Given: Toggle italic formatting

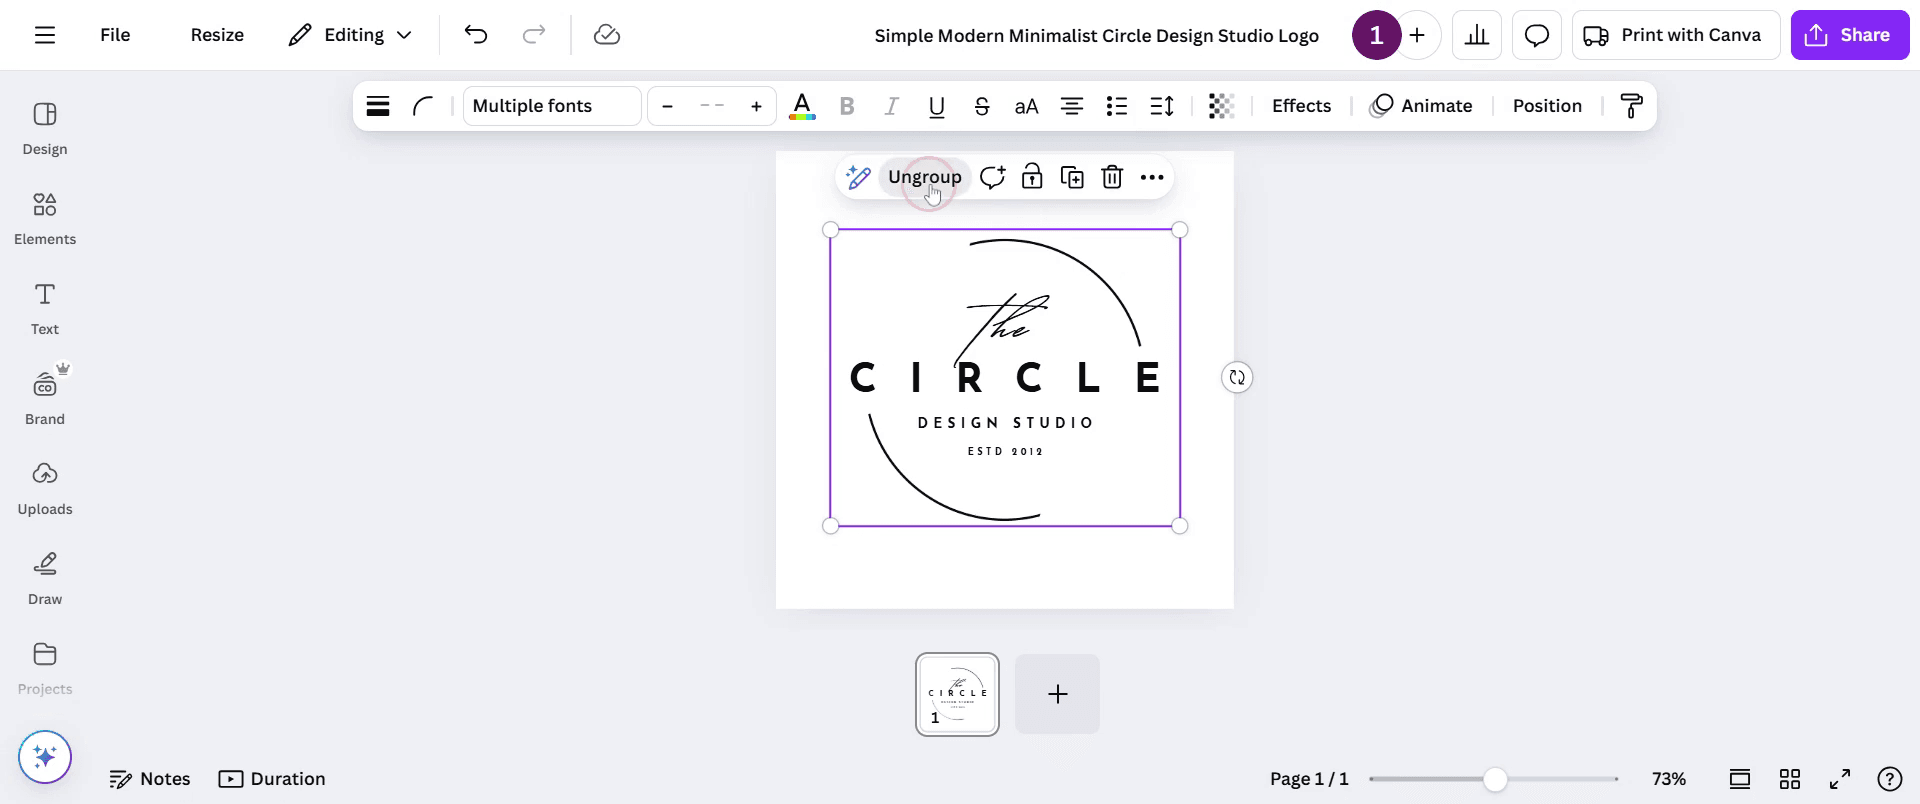Looking at the screenshot, I should click(892, 106).
